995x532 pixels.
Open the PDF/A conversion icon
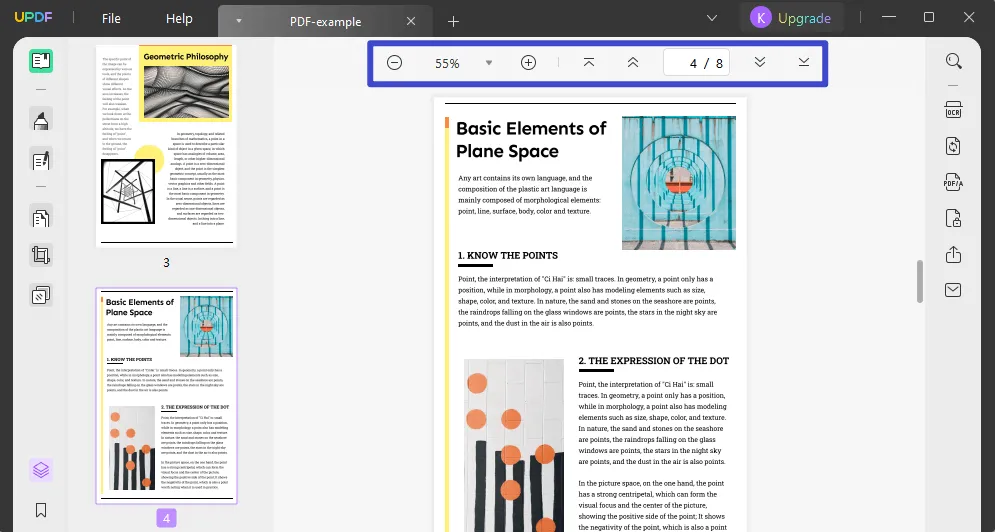953,181
